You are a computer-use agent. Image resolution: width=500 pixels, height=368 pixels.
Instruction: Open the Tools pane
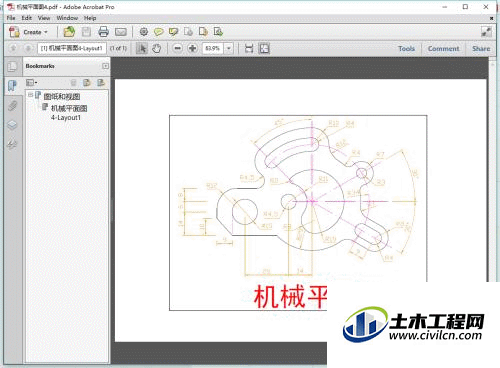[x=407, y=49]
